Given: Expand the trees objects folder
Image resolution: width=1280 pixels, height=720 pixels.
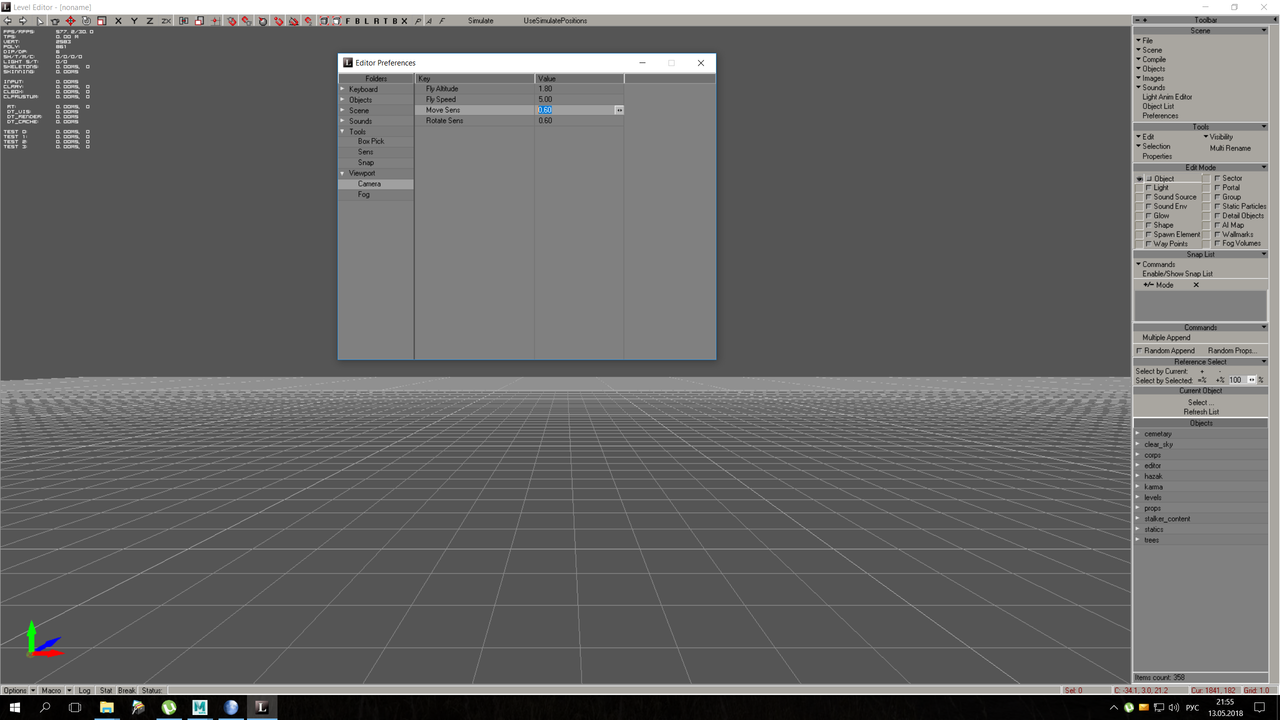Looking at the screenshot, I should click(x=1138, y=540).
